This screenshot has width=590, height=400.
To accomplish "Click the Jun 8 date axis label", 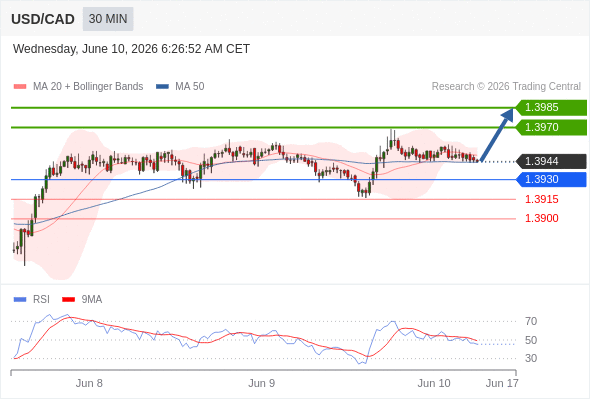I will [89, 383].
